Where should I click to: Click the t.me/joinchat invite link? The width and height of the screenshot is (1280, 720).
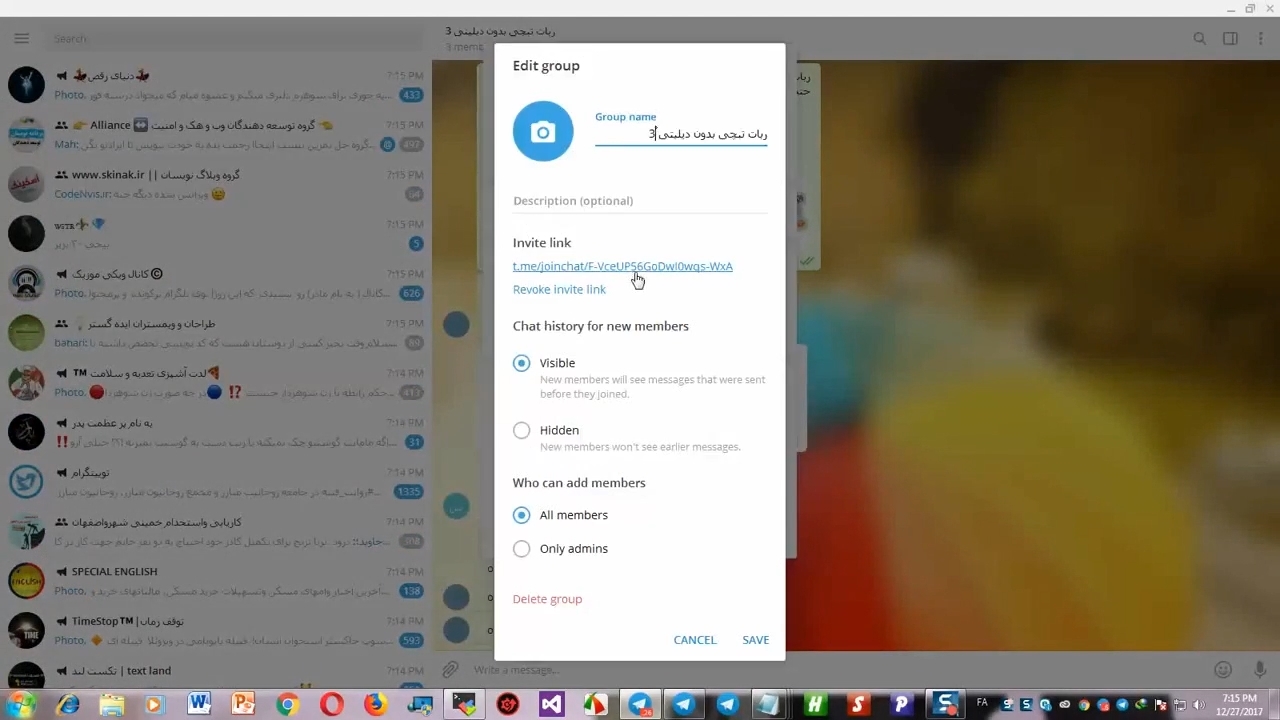pyautogui.click(x=622, y=266)
